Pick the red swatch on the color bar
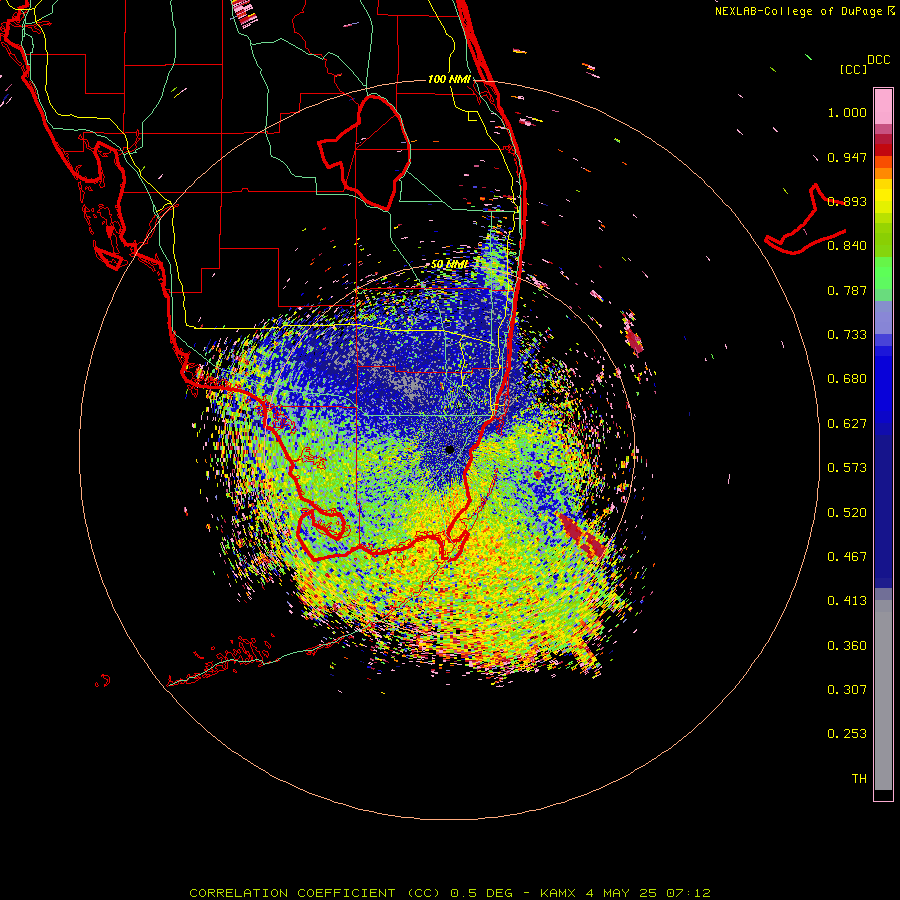The image size is (900, 900). pyautogui.click(x=883, y=150)
